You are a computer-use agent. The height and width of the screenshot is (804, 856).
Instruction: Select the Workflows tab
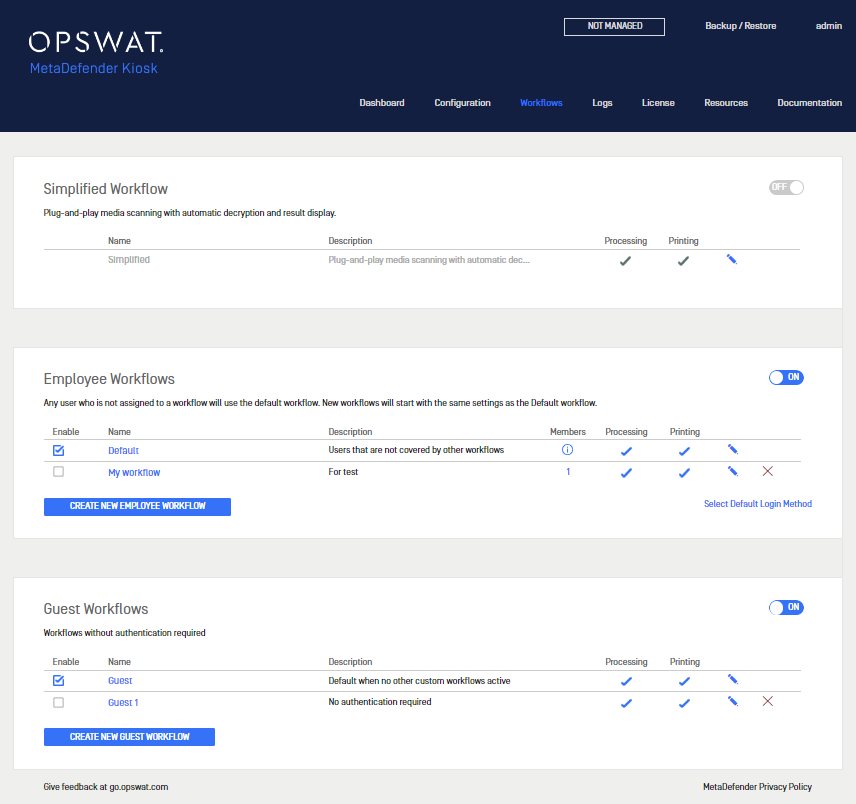541,103
